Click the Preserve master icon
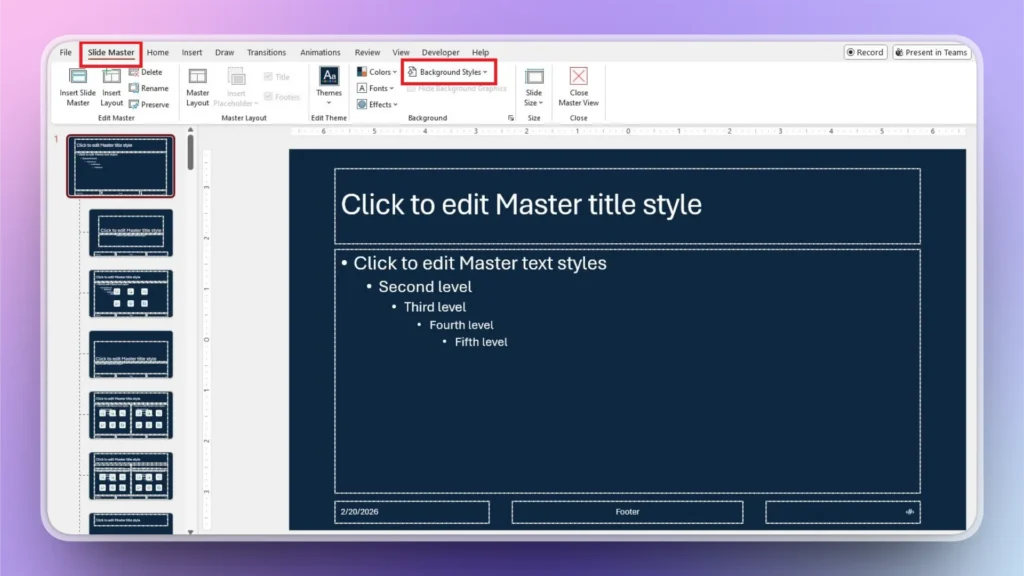 point(148,102)
